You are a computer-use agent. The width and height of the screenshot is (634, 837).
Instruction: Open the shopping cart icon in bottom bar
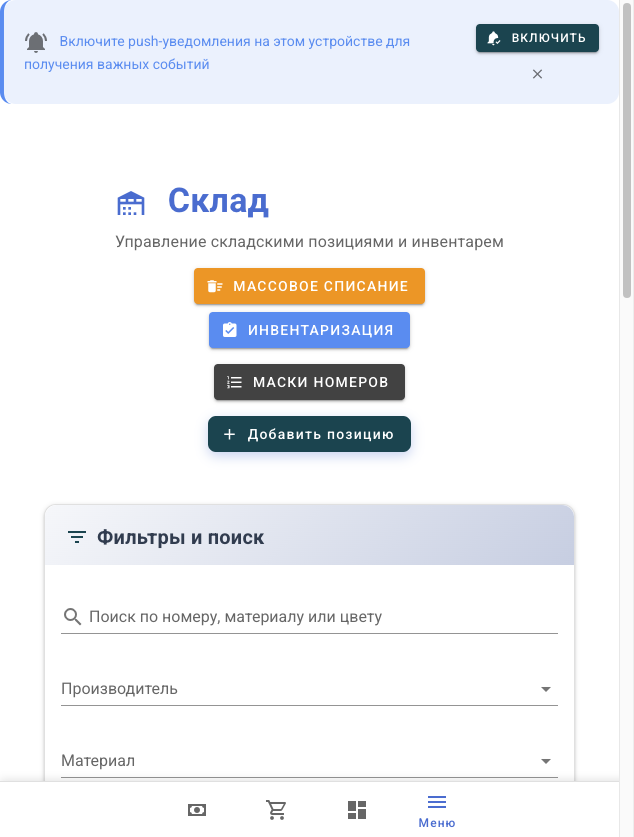(x=277, y=810)
